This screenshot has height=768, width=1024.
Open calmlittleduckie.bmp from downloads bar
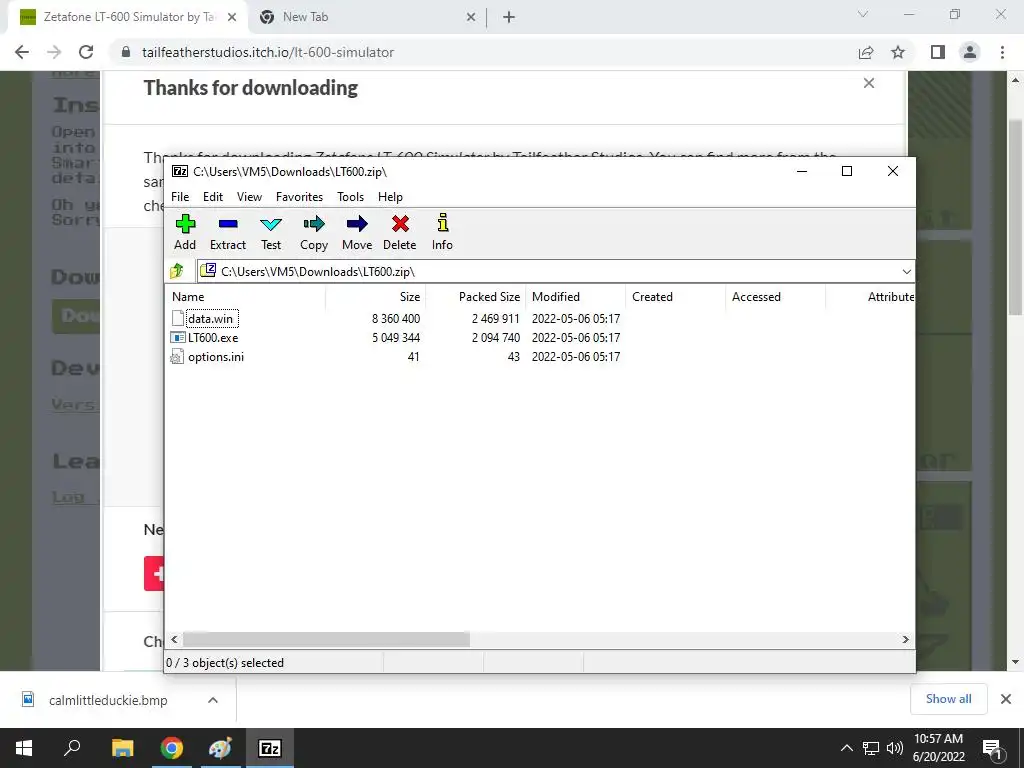pos(108,700)
